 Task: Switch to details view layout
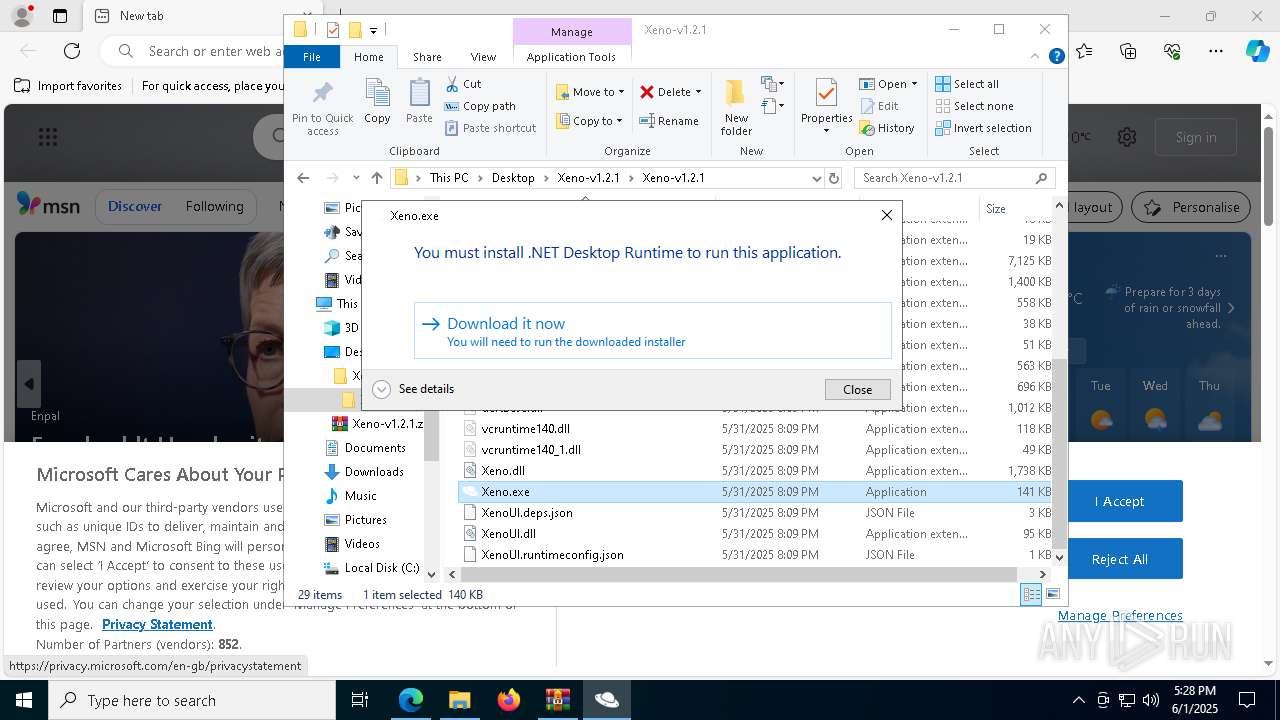click(1031, 594)
